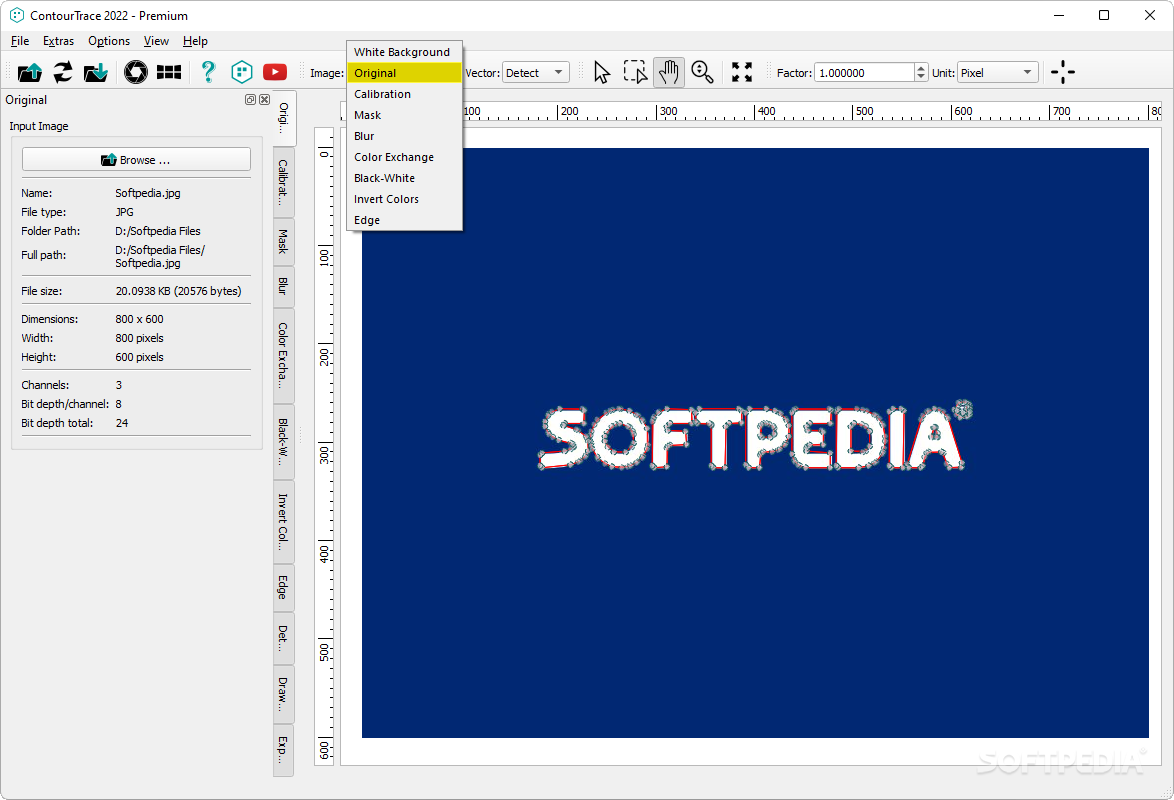Switch to the Calibrat... side tab
The image size is (1174, 800).
(x=283, y=182)
